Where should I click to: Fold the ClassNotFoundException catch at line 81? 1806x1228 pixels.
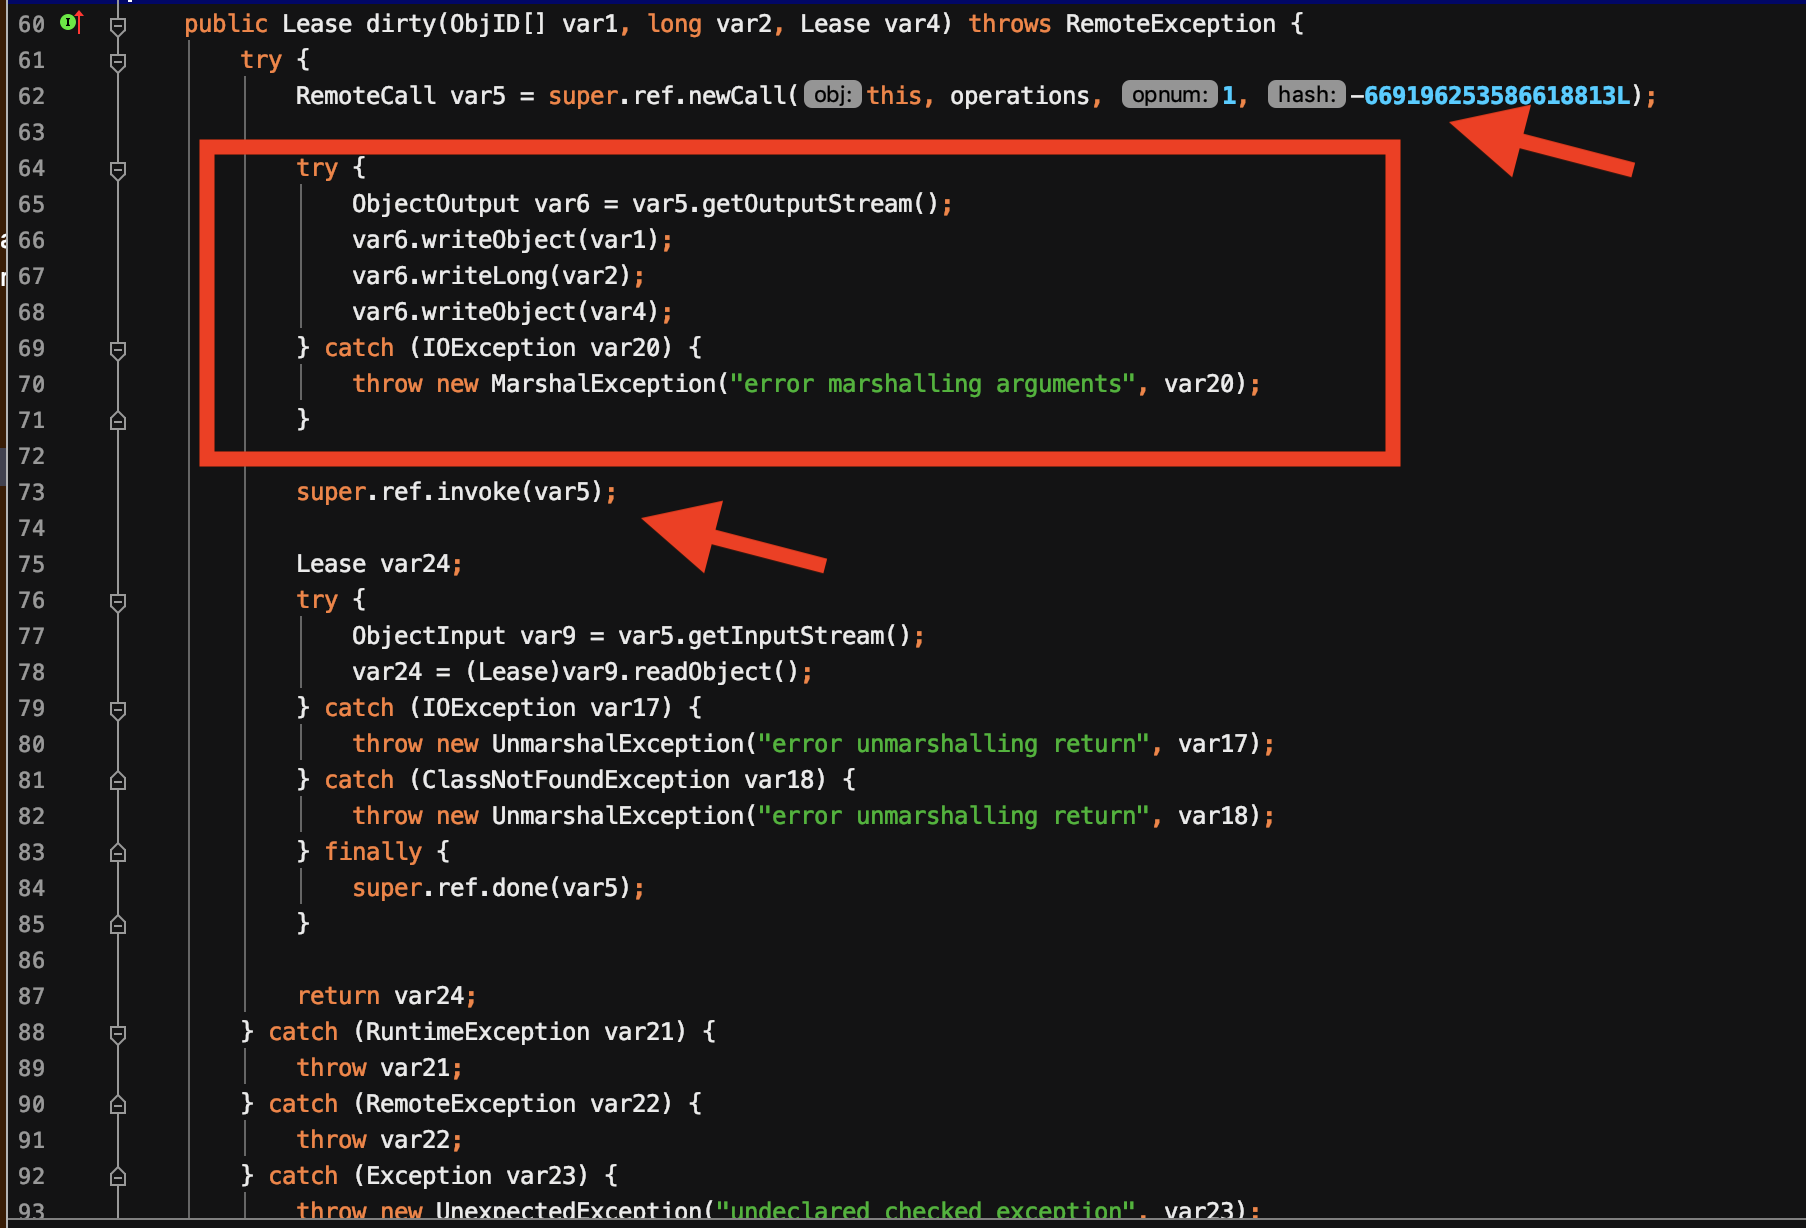[118, 781]
